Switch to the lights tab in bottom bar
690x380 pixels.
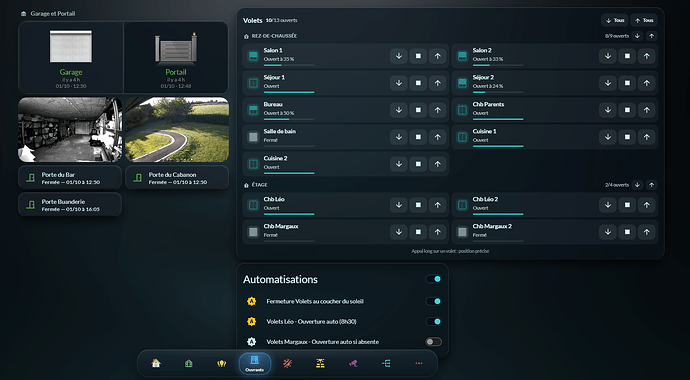tap(221, 363)
